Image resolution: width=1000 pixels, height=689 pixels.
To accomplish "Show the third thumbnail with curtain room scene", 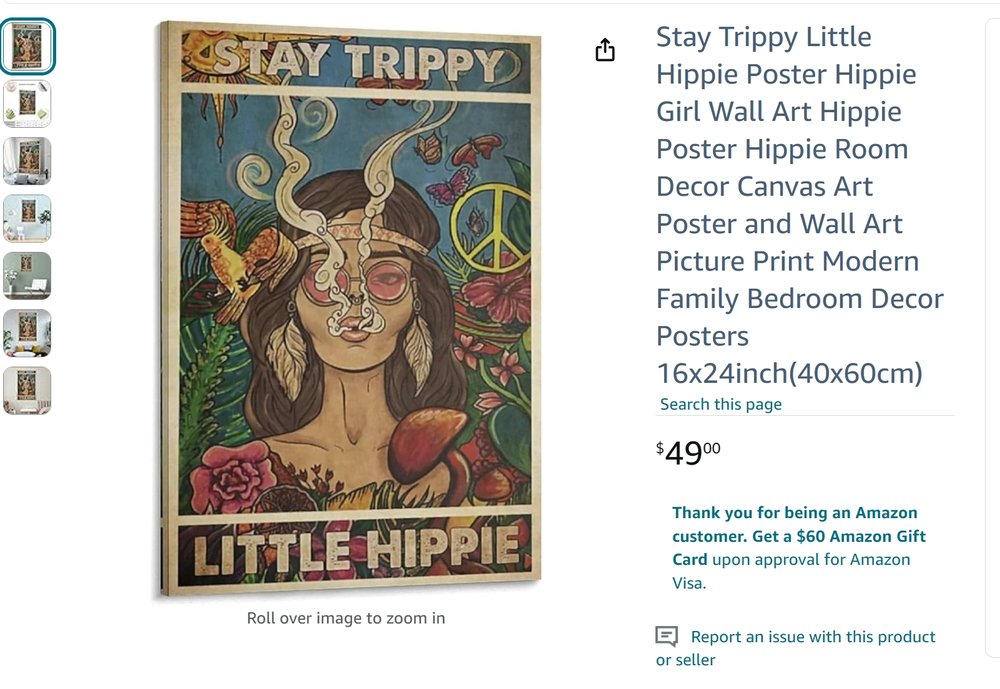I will click(x=27, y=161).
